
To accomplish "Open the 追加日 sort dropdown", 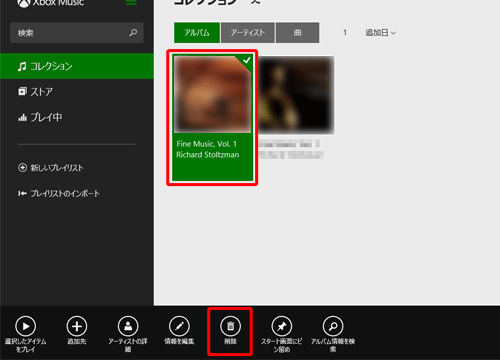I will pos(380,33).
